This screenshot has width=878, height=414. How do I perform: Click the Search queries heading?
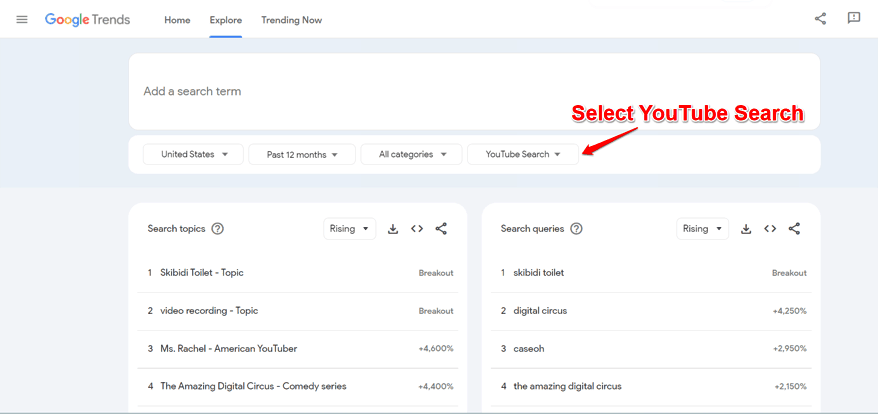532,229
